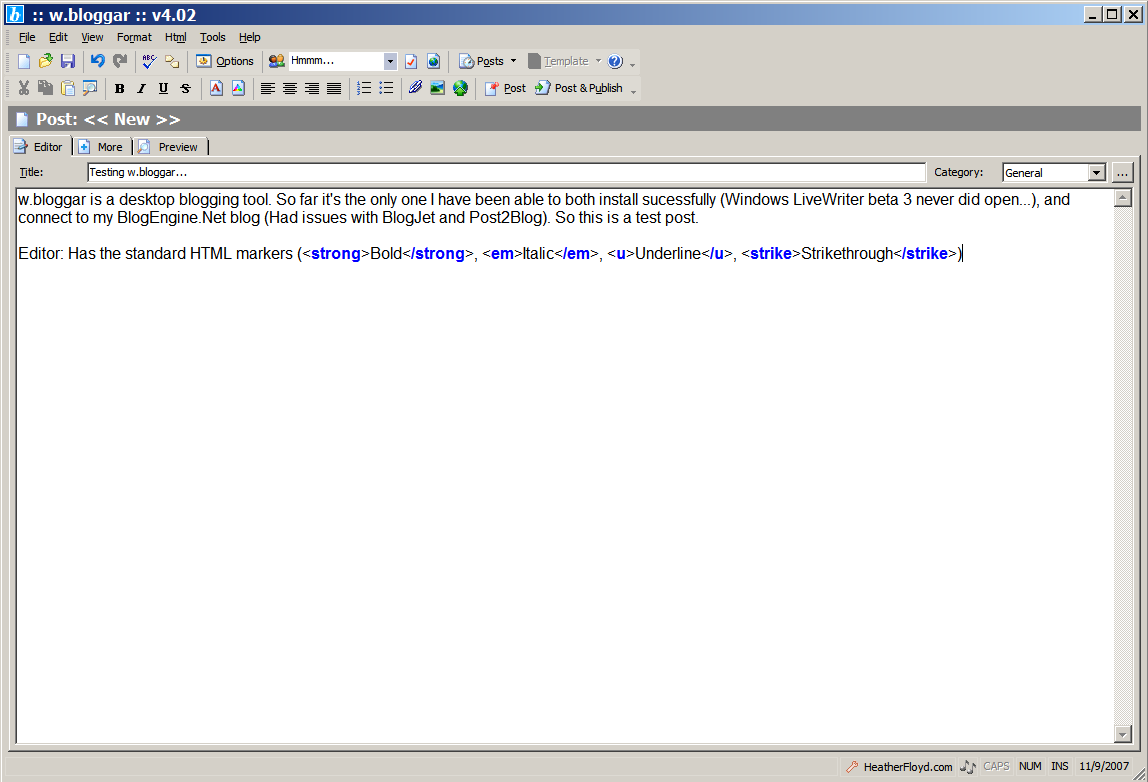Image resolution: width=1148 pixels, height=782 pixels.
Task: Click the music note status bar icon
Action: click(x=967, y=767)
